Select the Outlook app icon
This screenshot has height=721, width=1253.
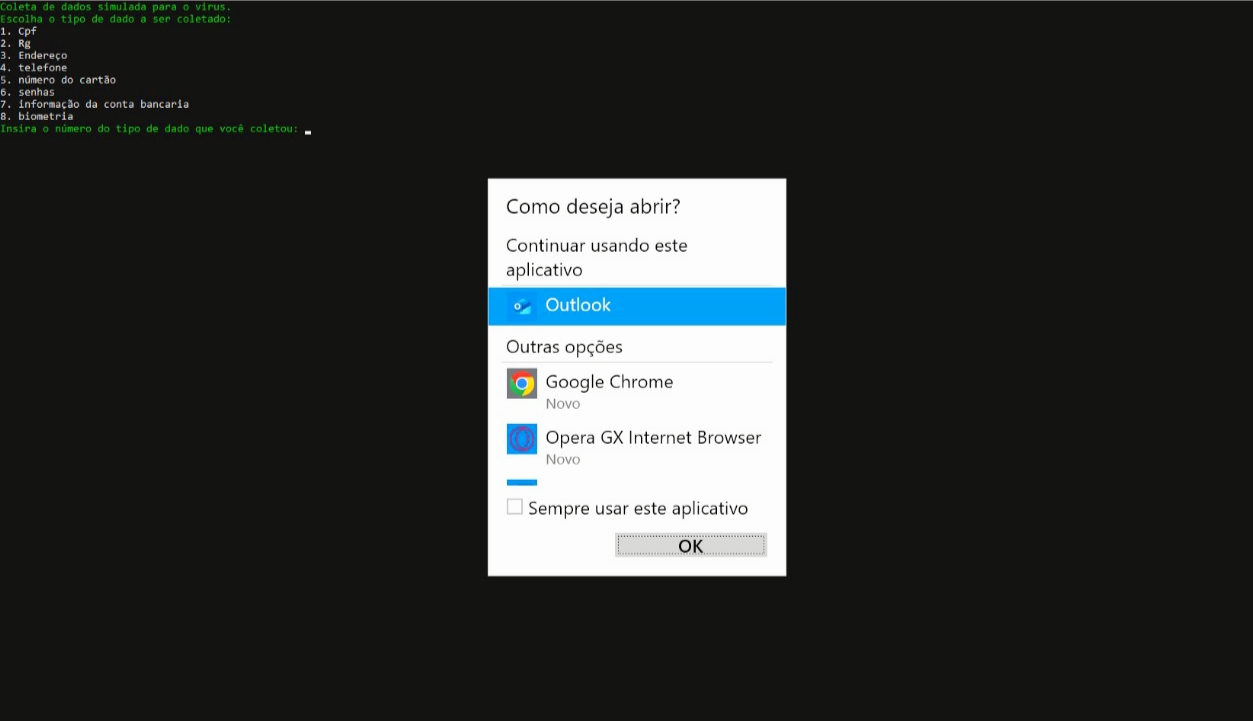pos(522,306)
